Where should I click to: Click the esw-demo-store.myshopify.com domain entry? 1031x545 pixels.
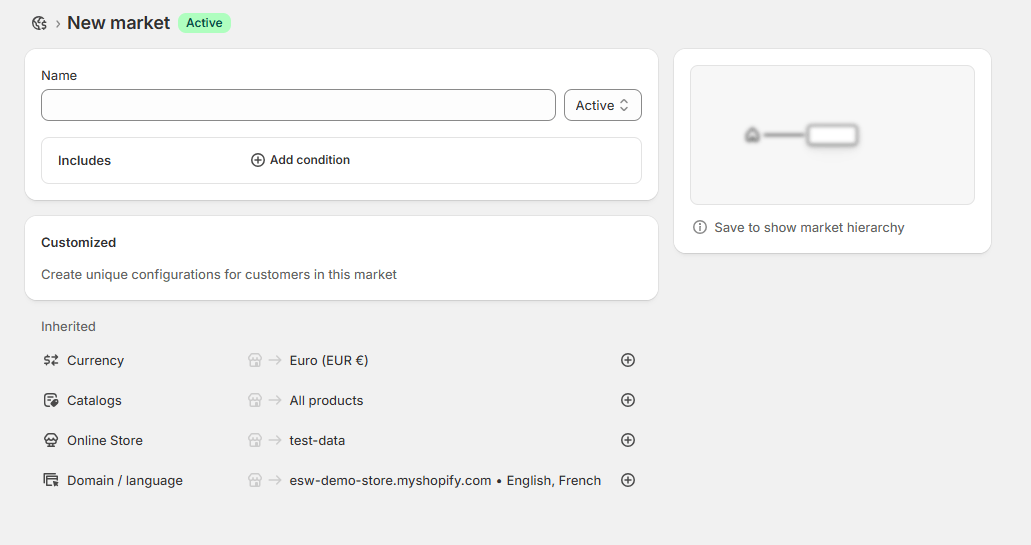pos(390,481)
